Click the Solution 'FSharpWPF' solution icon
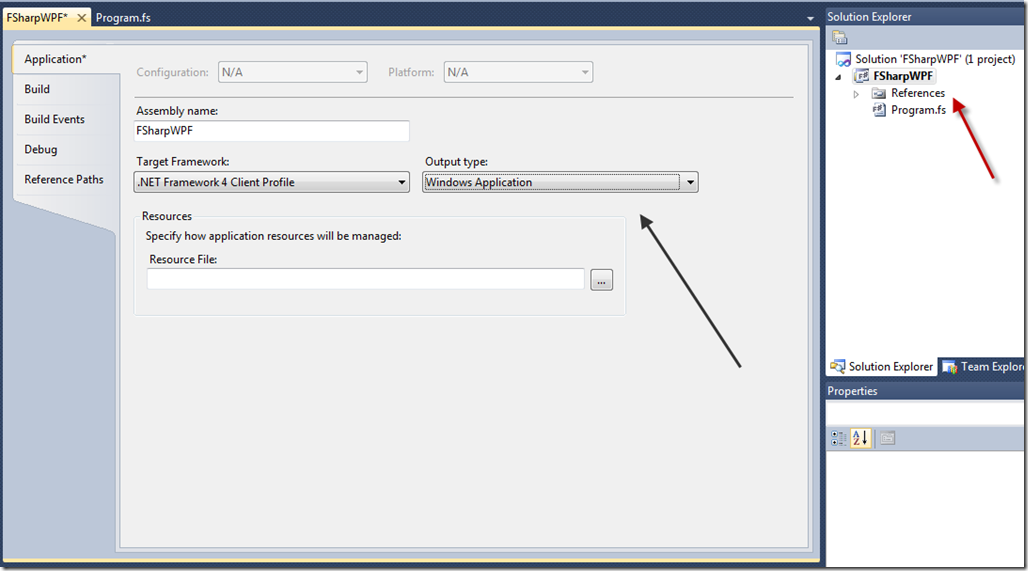 (x=843, y=59)
